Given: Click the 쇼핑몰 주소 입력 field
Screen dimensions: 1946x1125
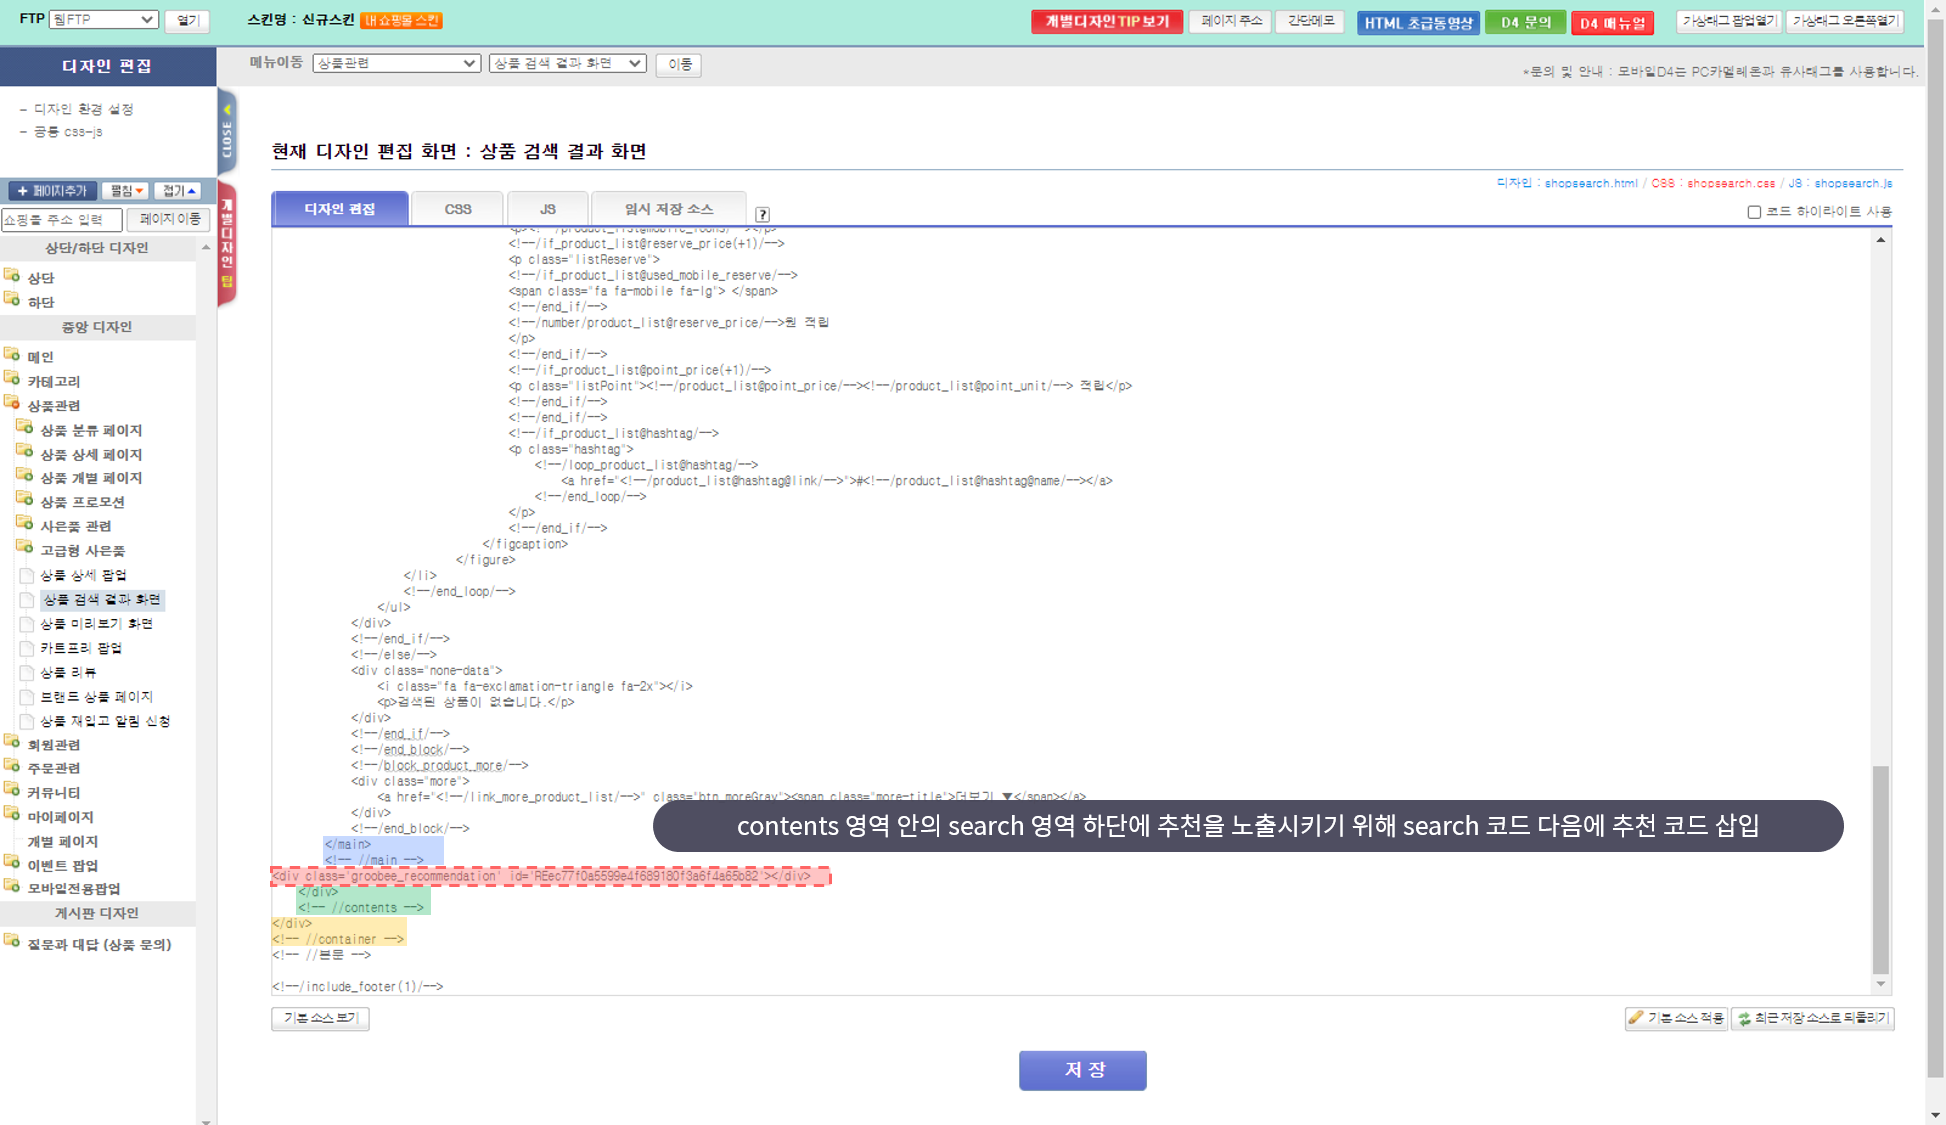Looking at the screenshot, I should click(x=61, y=219).
